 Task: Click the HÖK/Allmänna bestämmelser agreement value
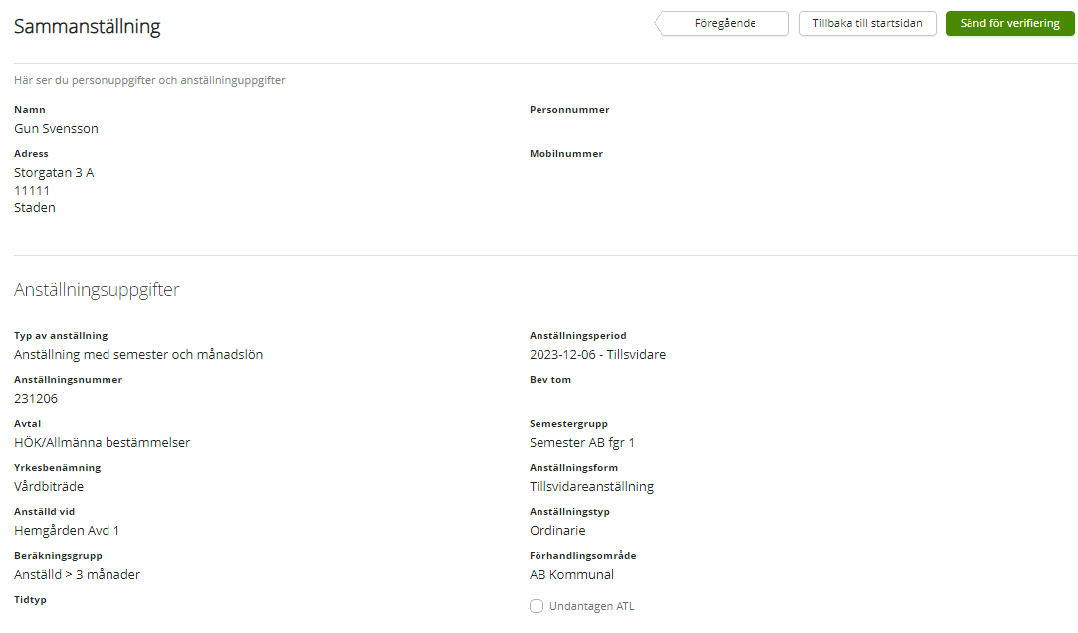102,443
